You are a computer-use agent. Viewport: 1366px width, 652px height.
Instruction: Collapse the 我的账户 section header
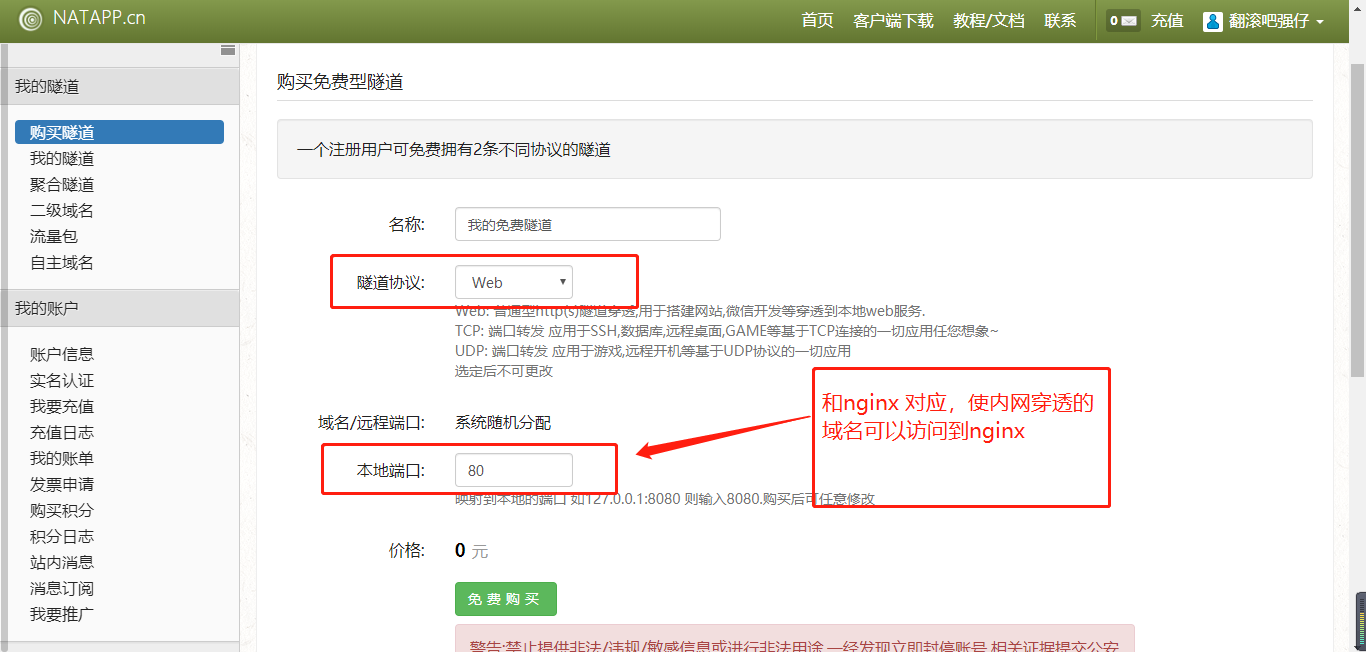[120, 308]
